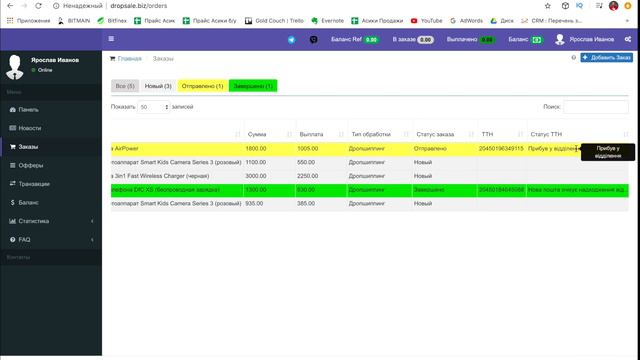Click Главная breadcrumb link
The height and width of the screenshot is (360, 640).
point(129,59)
